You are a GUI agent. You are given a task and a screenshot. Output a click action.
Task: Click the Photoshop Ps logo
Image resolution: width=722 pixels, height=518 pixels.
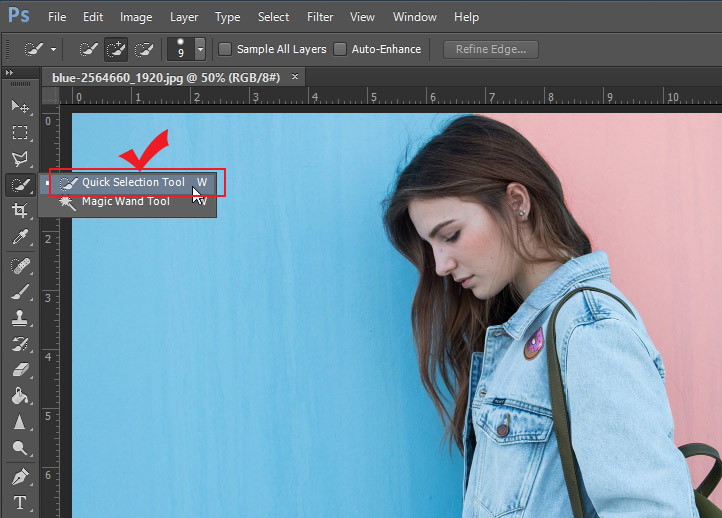point(19,15)
